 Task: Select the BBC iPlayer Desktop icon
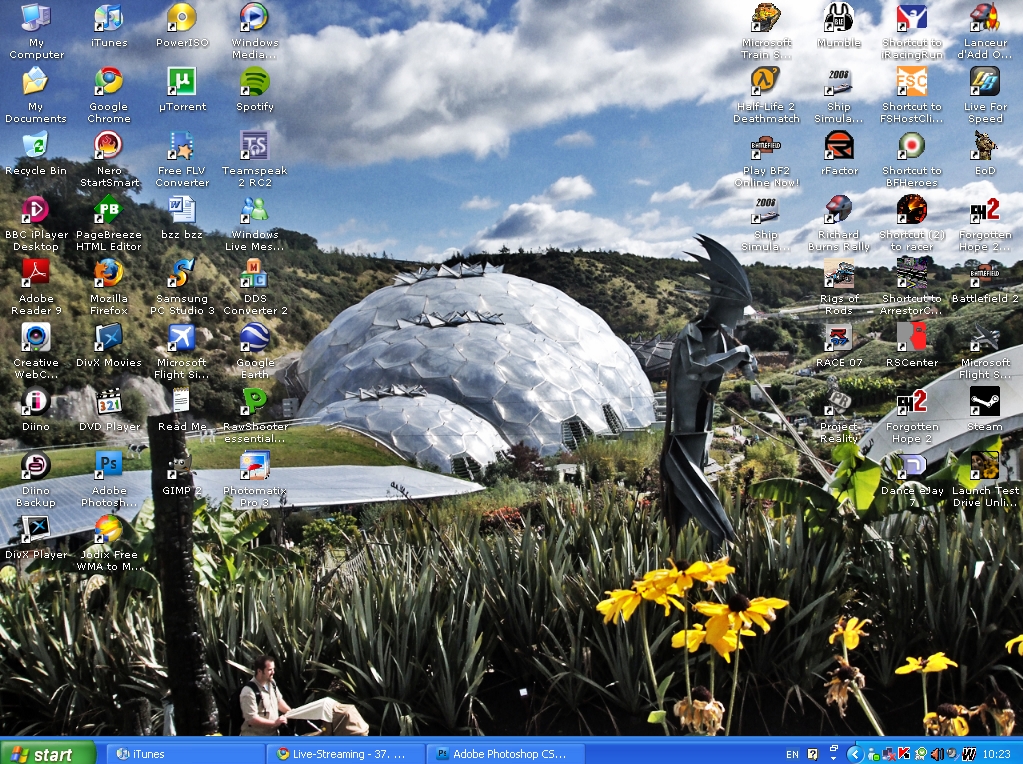click(36, 210)
